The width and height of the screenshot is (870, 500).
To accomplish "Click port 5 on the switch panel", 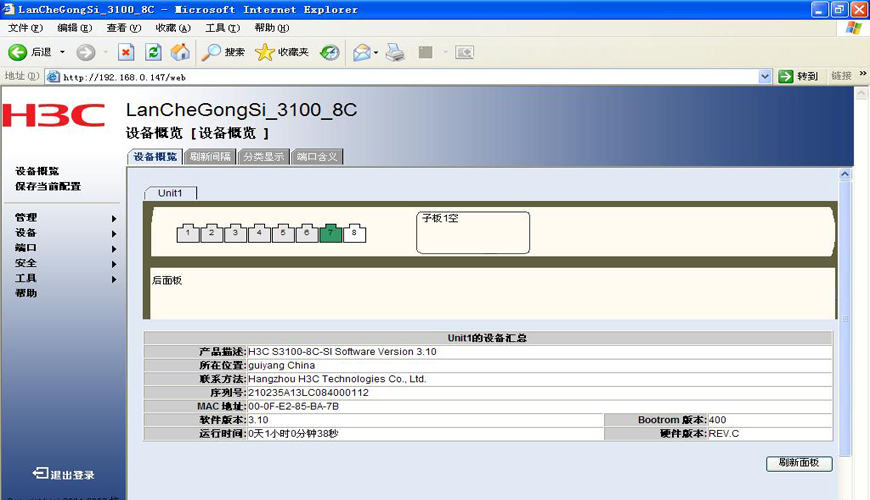I will point(283,233).
